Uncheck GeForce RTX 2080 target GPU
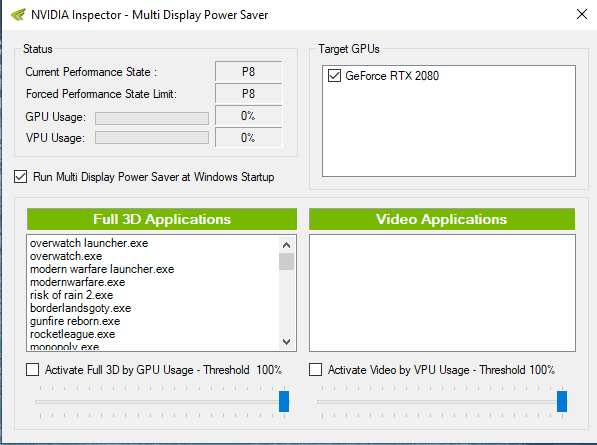The height and width of the screenshot is (445, 597). (334, 76)
